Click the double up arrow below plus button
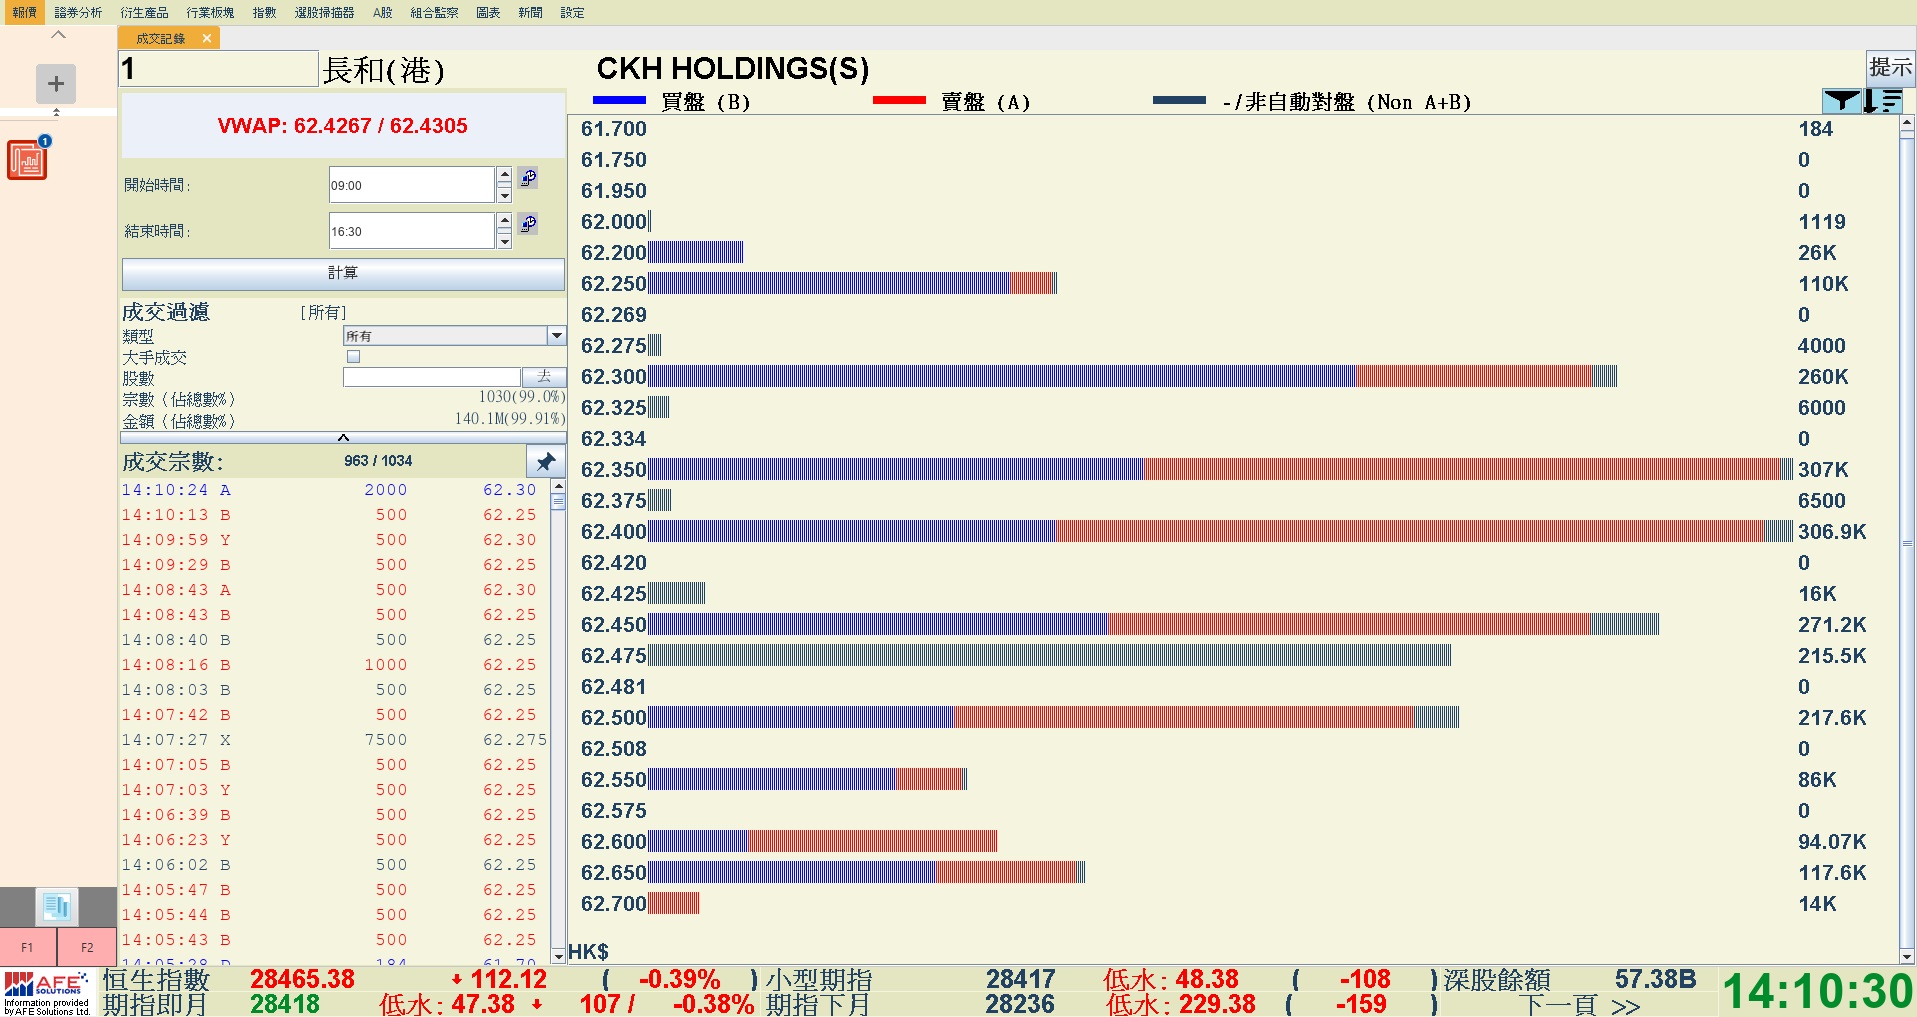This screenshot has width=1917, height=1017. click(56, 112)
